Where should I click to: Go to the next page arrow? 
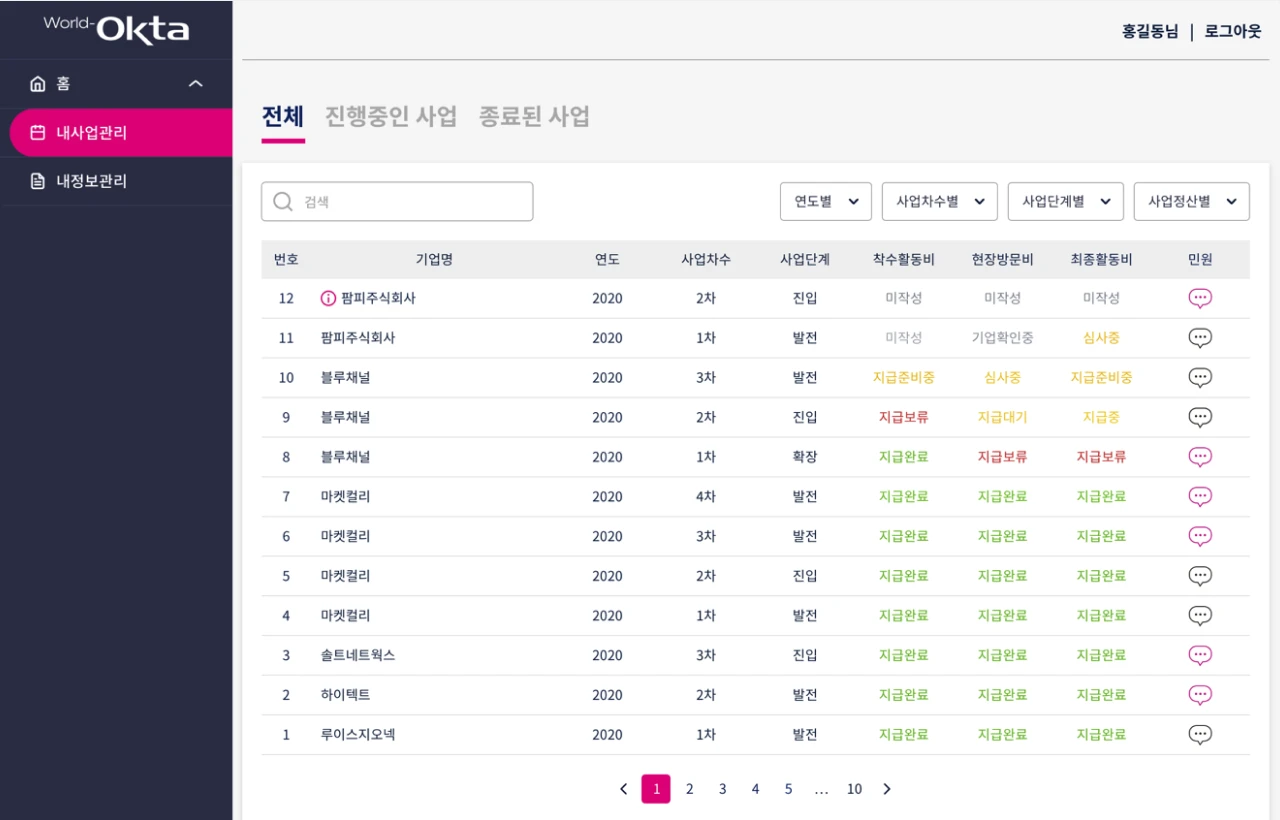(886, 789)
